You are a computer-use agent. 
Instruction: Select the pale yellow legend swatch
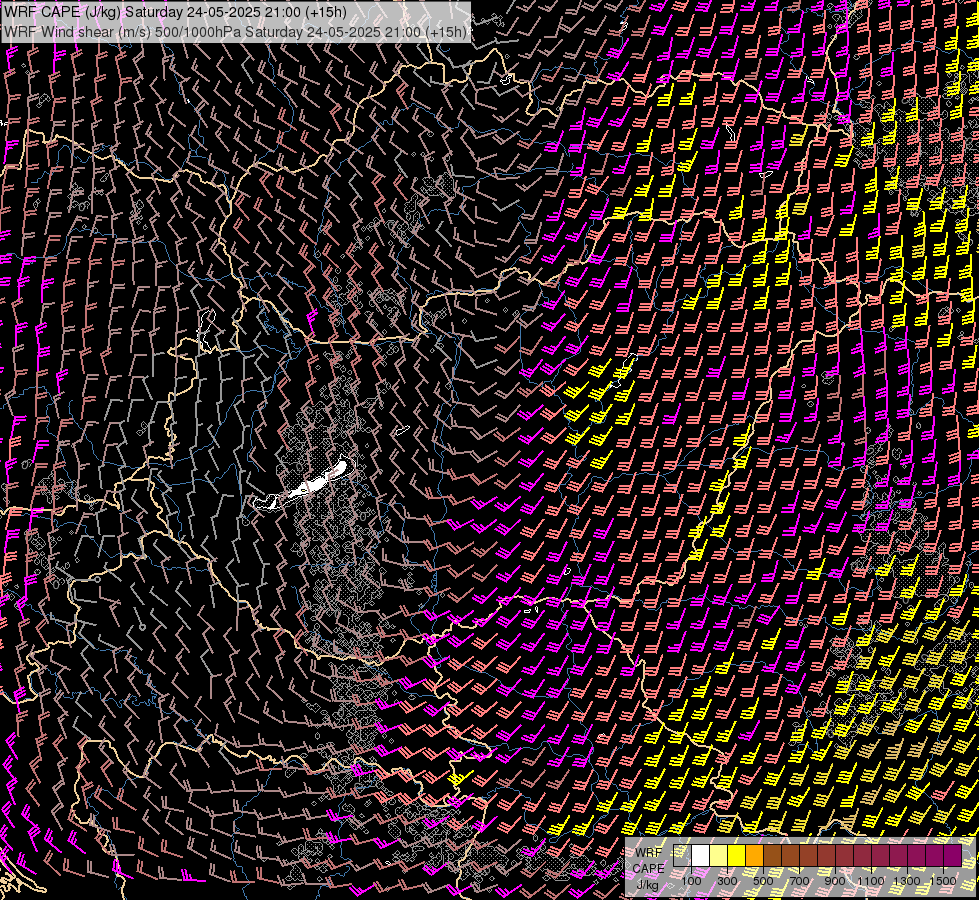tap(718, 855)
